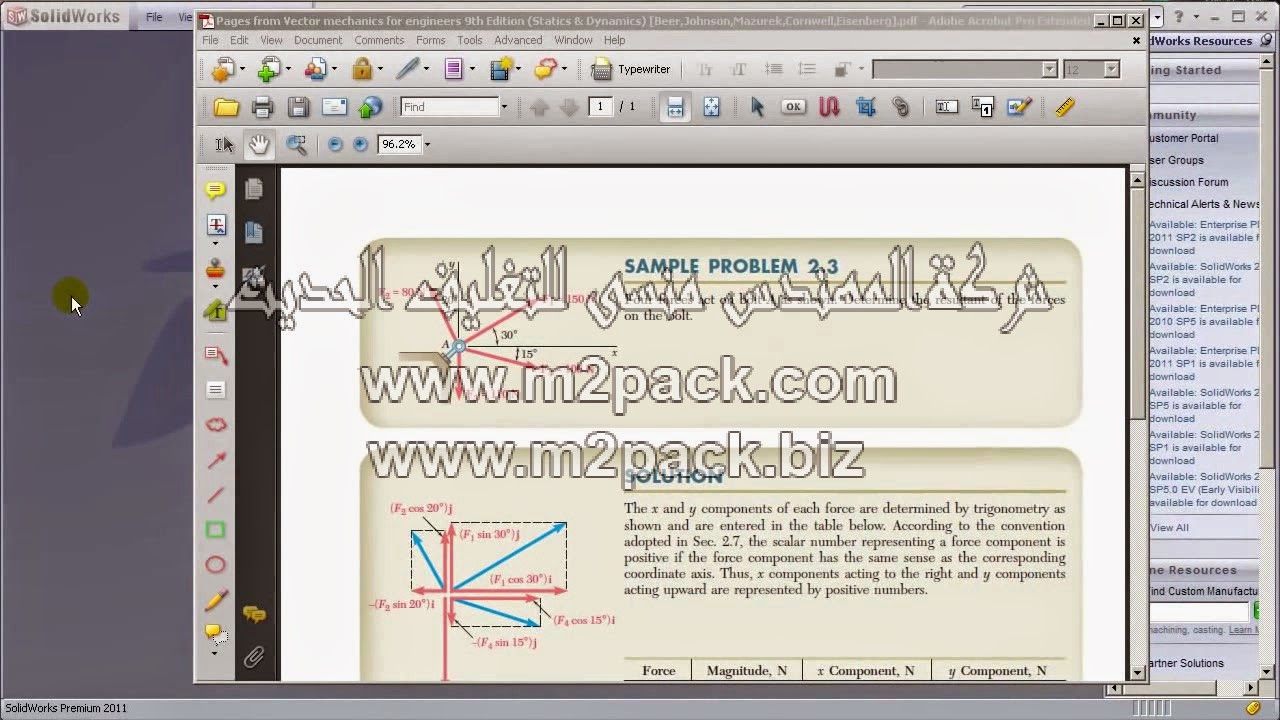Select the Sticky Note tool
This screenshot has height=720, width=1280.
tap(215, 190)
